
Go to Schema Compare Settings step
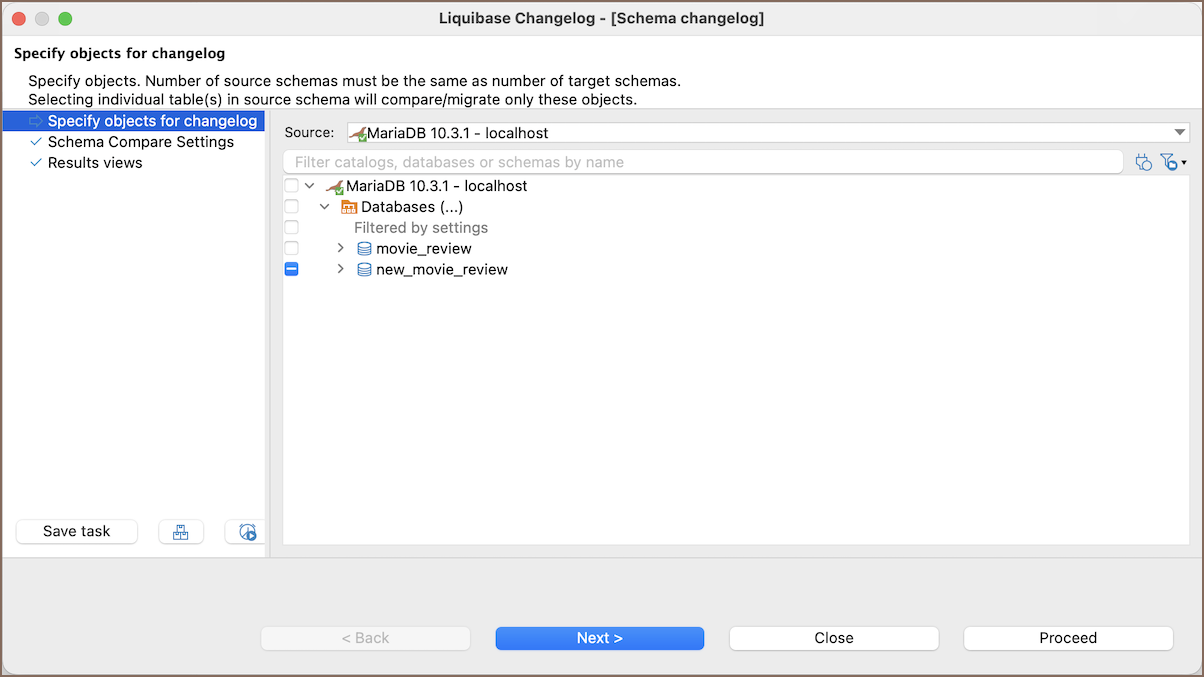click(x=140, y=142)
